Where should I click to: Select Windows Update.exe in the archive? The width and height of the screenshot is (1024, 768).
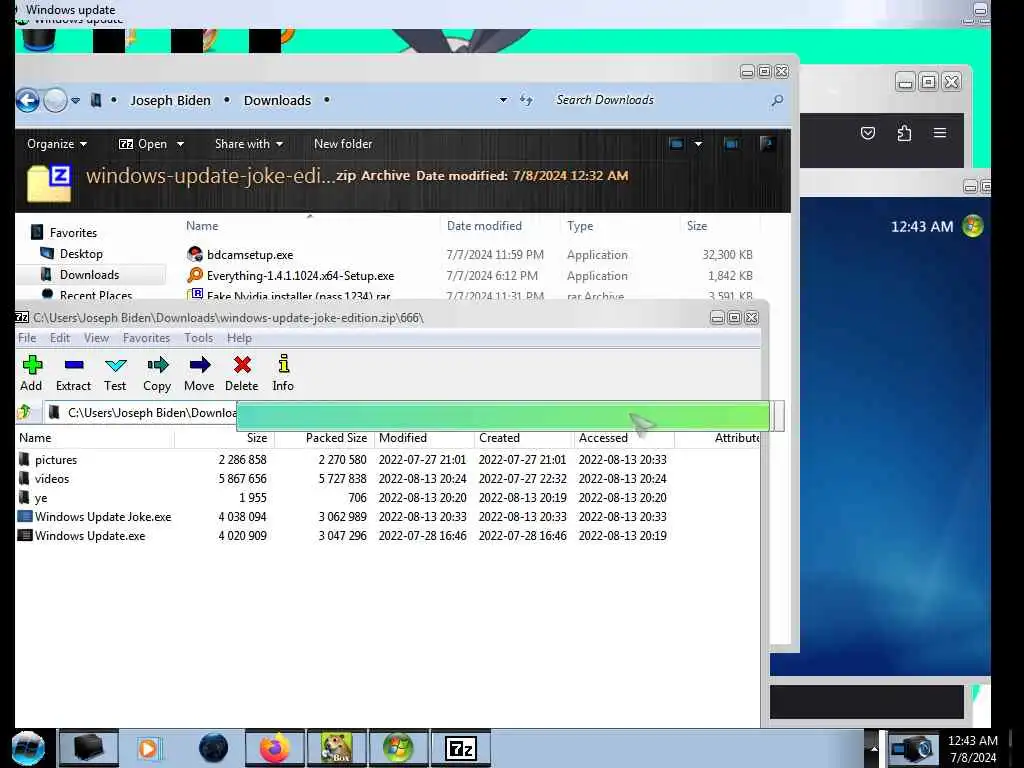[x=89, y=536]
